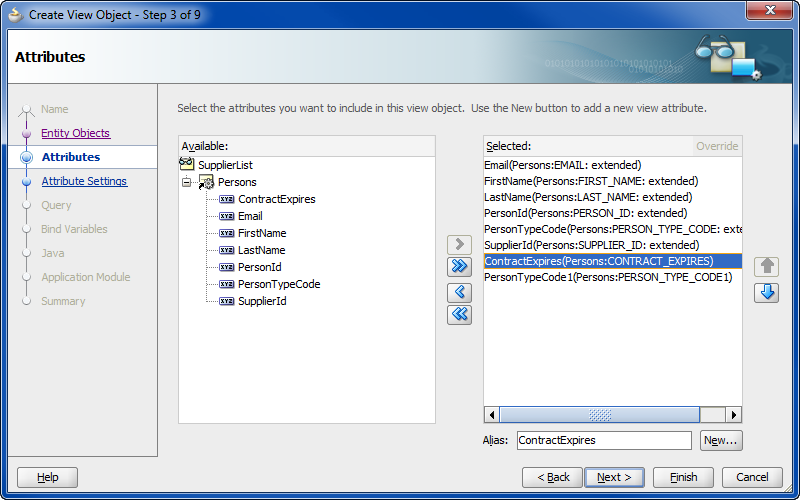Viewport: 800px width, 500px height.
Task: Click the Next > button
Action: [x=614, y=478]
